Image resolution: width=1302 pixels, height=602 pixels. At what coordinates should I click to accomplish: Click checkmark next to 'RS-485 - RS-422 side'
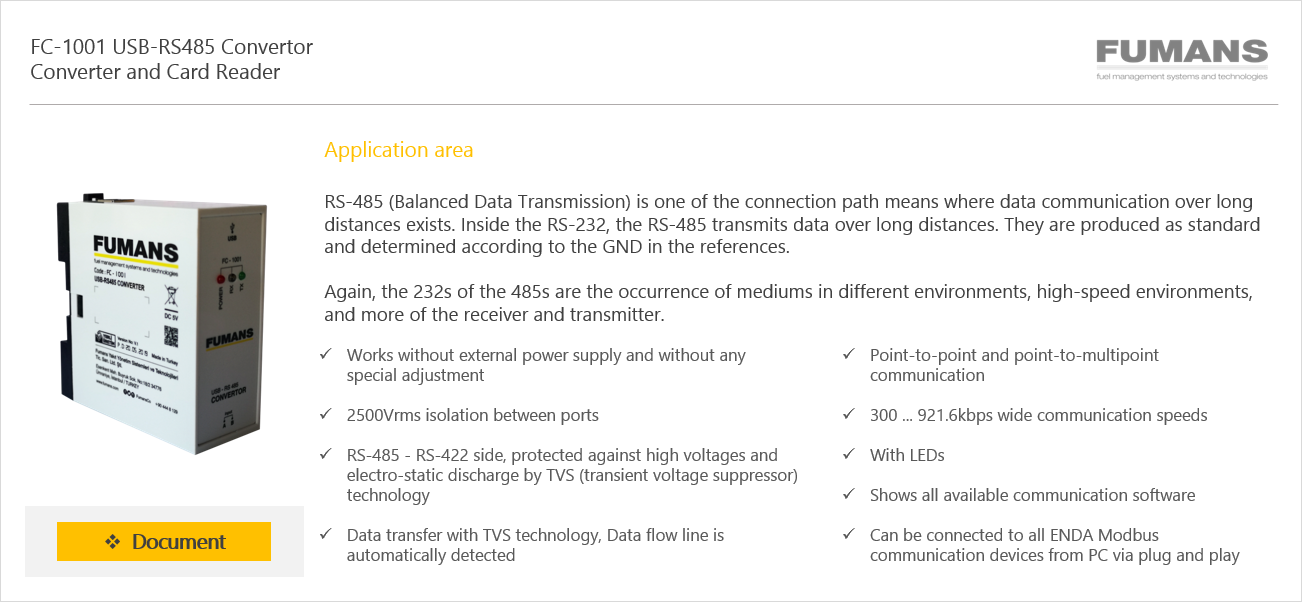point(325,455)
